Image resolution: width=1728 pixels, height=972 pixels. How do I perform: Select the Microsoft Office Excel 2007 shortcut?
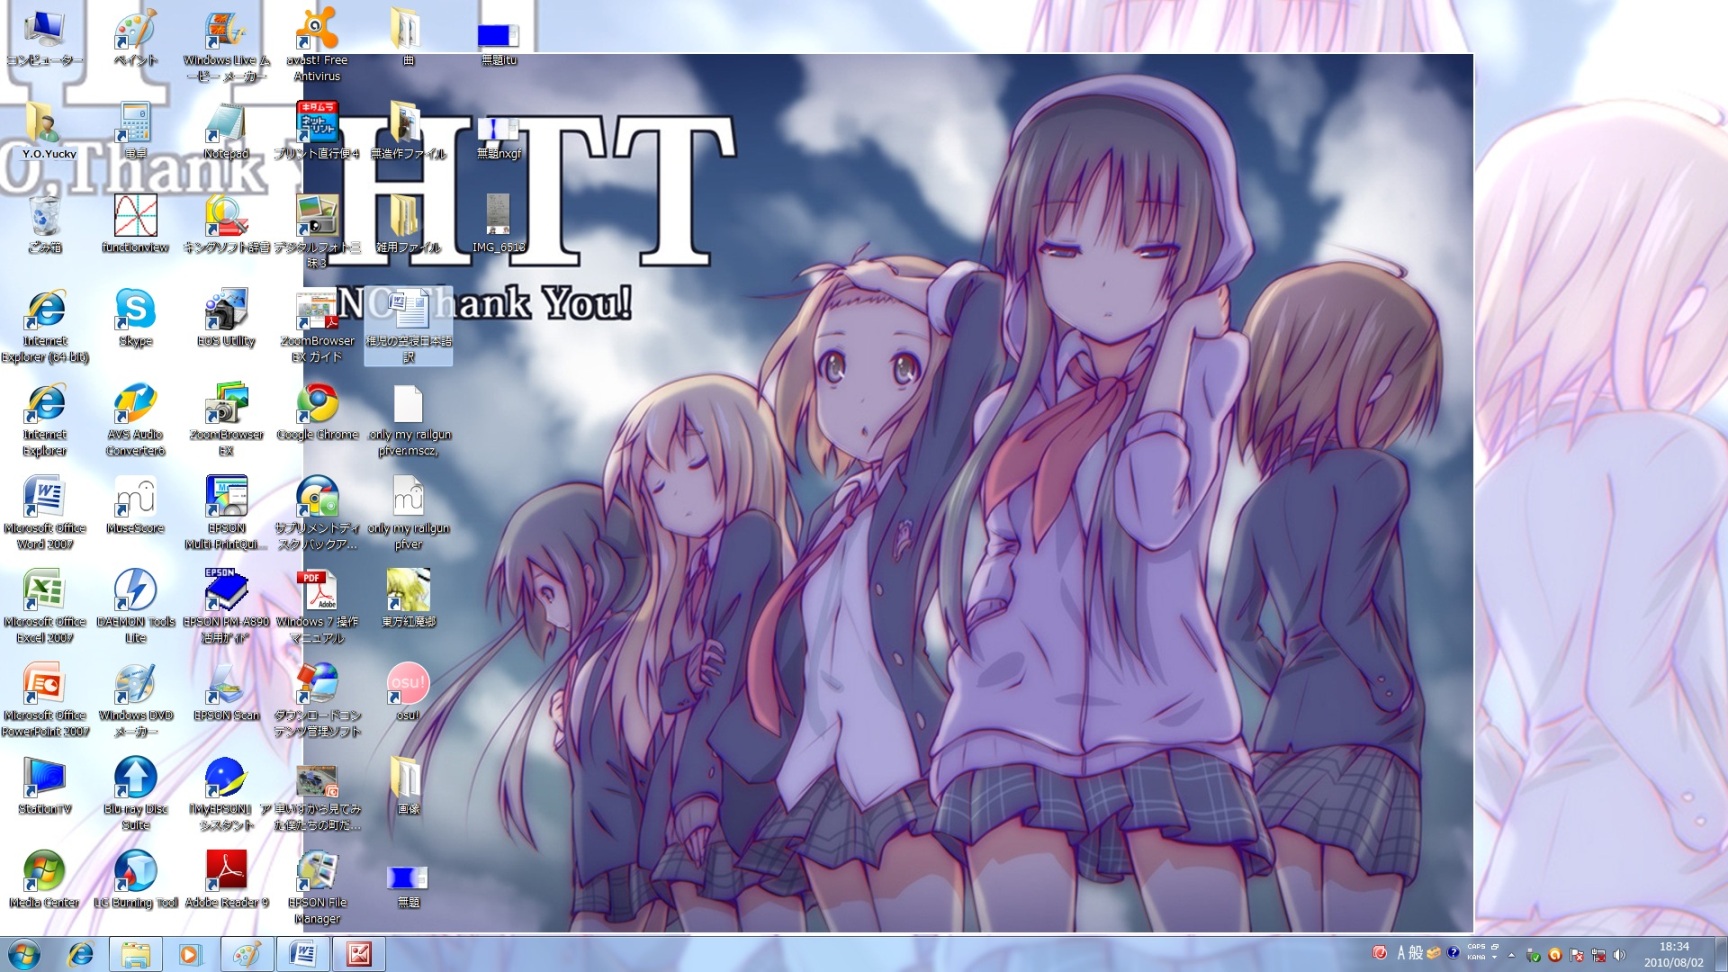[x=45, y=606]
